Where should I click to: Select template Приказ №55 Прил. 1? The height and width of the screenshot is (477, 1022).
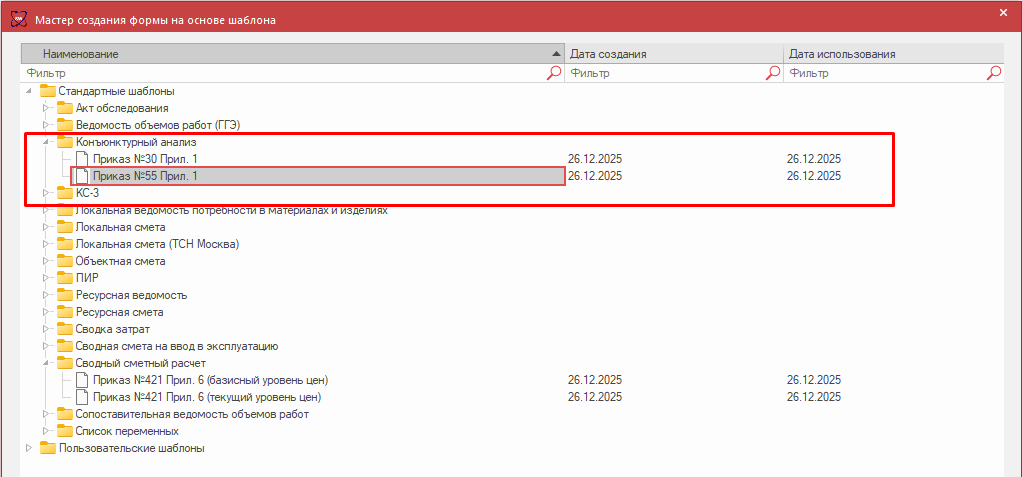click(145, 176)
